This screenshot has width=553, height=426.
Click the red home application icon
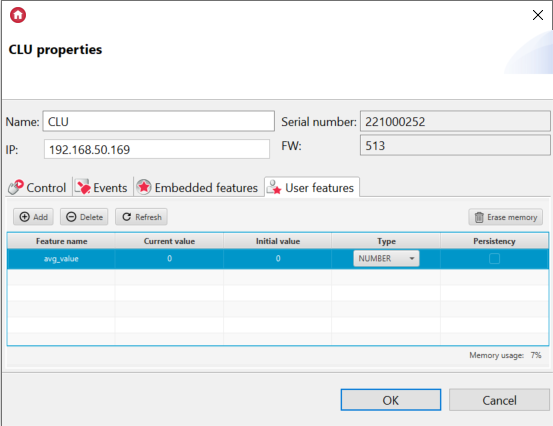[18, 15]
